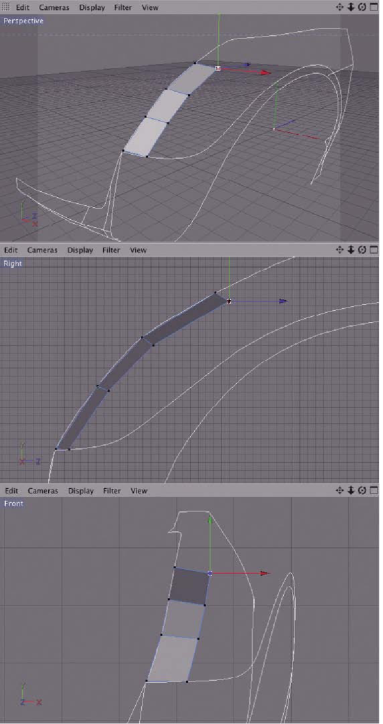Open the View menu in Front viewport
Viewport: 383px width, 724px height.
coord(139,491)
